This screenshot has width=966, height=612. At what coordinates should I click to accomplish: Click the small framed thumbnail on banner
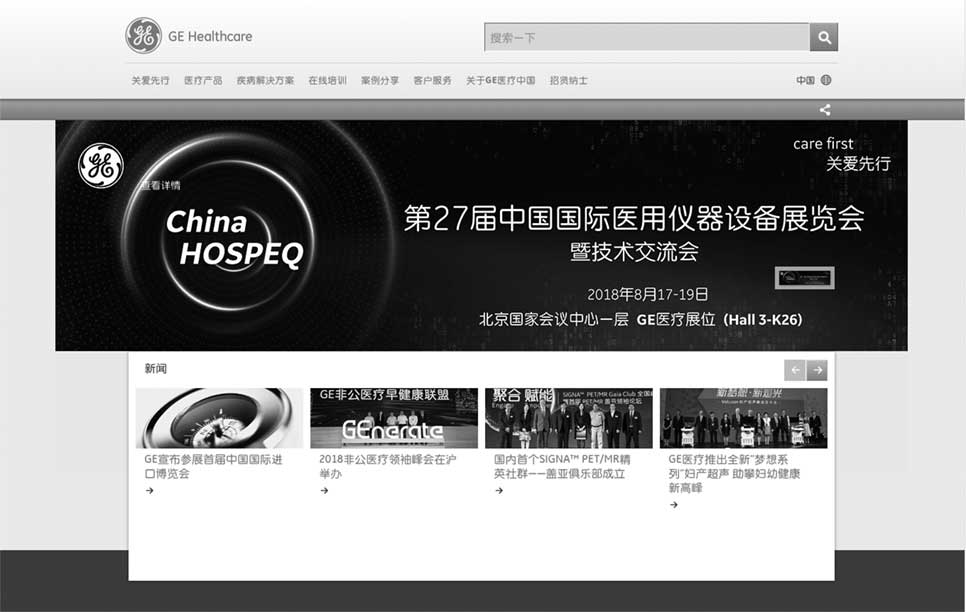pyautogui.click(x=805, y=277)
